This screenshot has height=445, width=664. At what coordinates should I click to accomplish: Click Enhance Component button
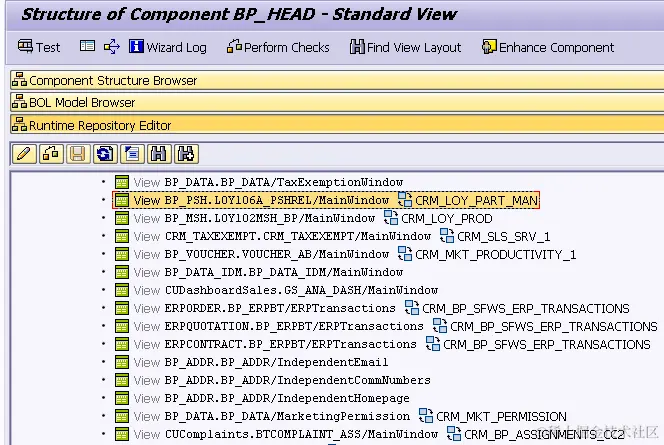click(548, 47)
